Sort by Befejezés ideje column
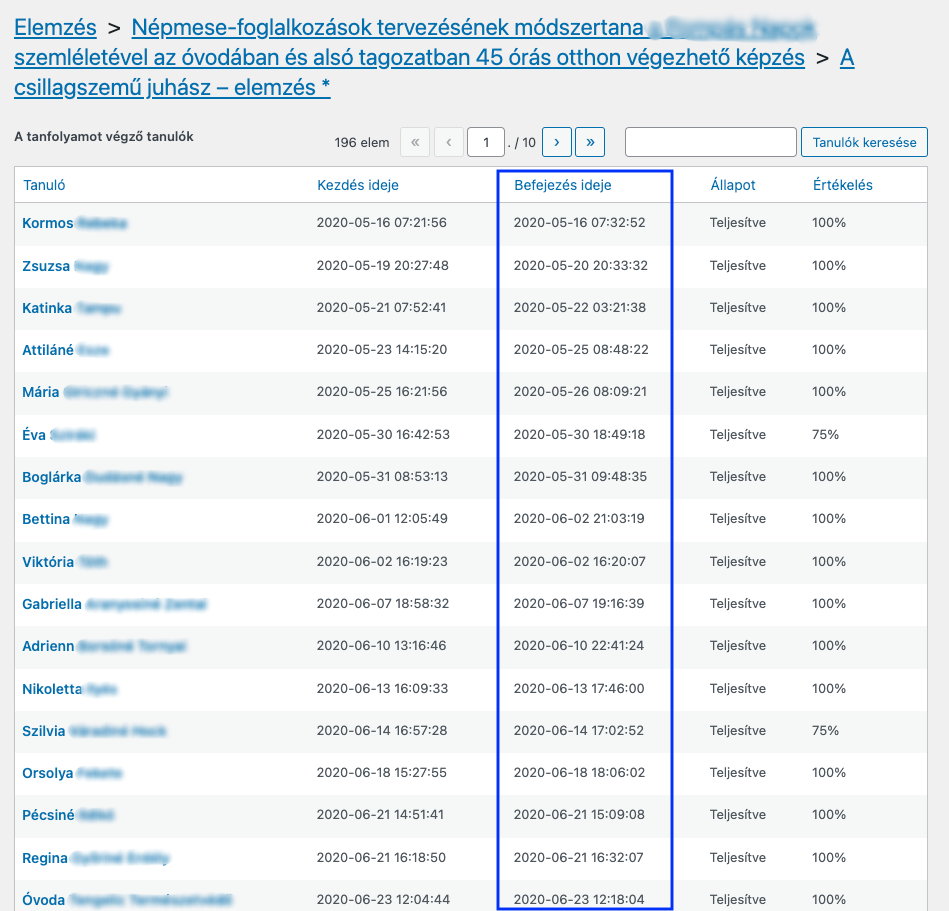949x911 pixels. (562, 185)
